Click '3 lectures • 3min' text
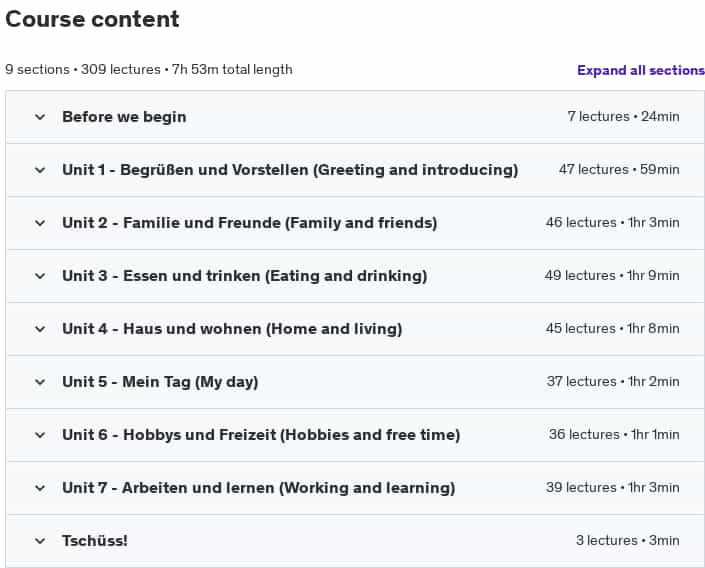 coord(628,540)
